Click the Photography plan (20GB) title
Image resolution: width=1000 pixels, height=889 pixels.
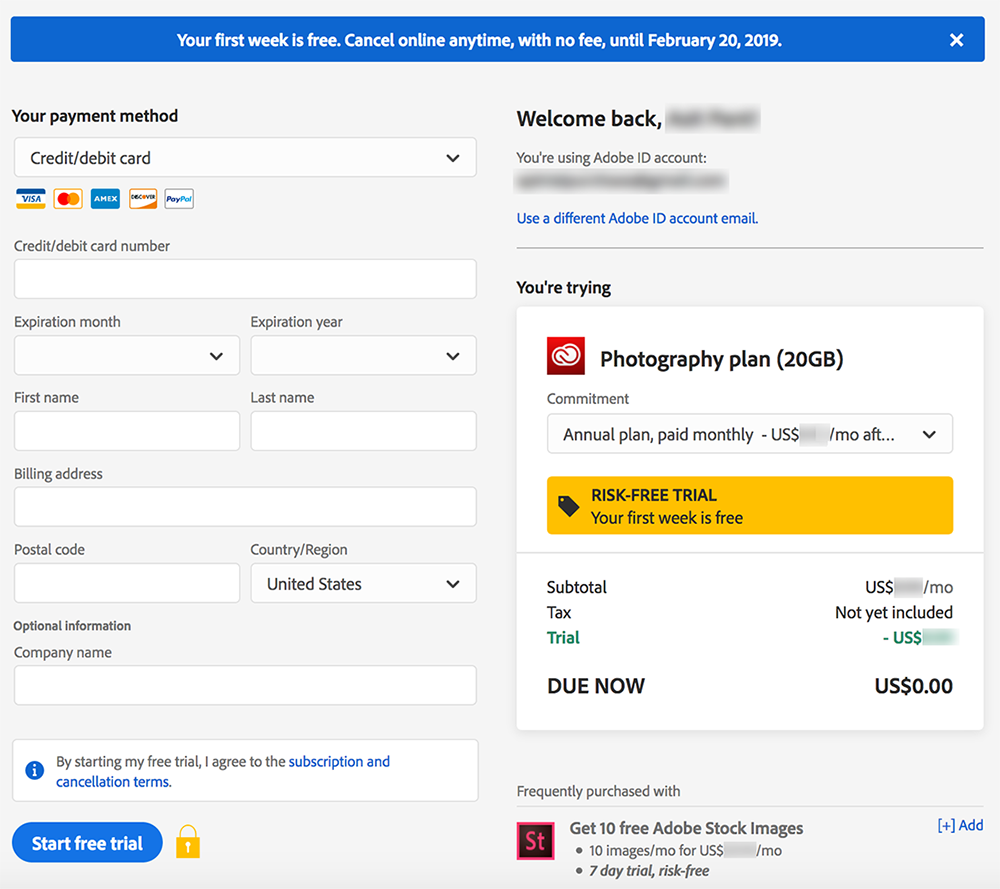tap(721, 359)
